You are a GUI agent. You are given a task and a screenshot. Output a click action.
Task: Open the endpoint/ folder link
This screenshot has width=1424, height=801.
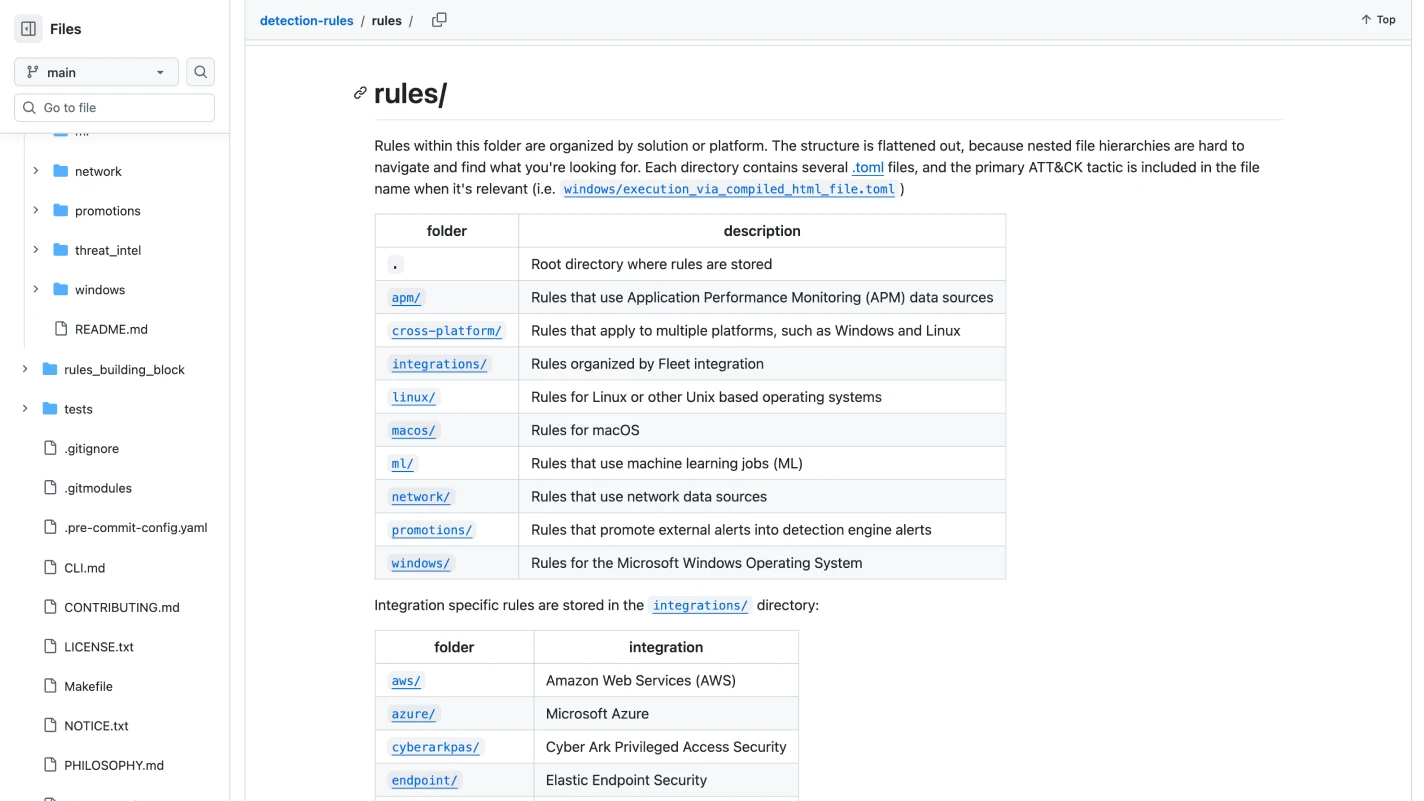tap(425, 781)
